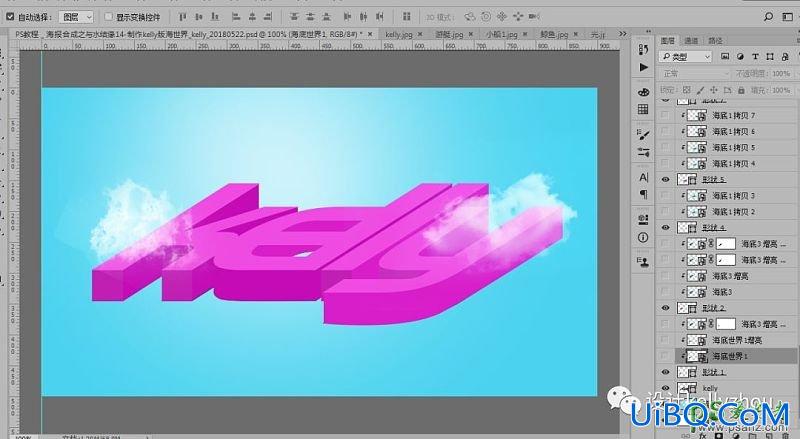The width and height of the screenshot is (800, 439).
Task: Click auto-align layers icon
Action: (407, 17)
